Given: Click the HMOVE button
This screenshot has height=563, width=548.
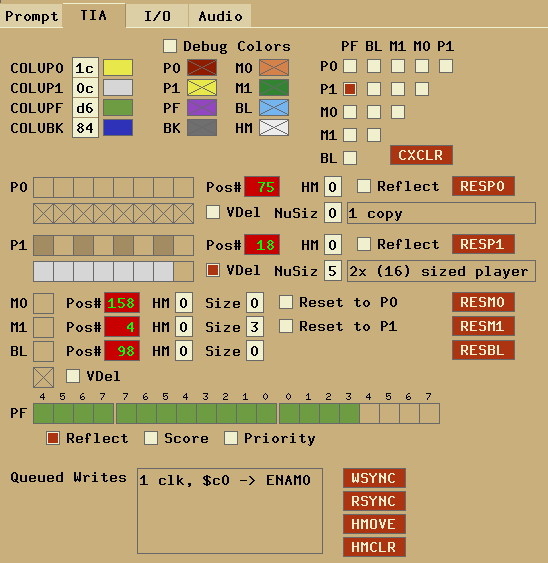Looking at the screenshot, I should pos(374,524).
